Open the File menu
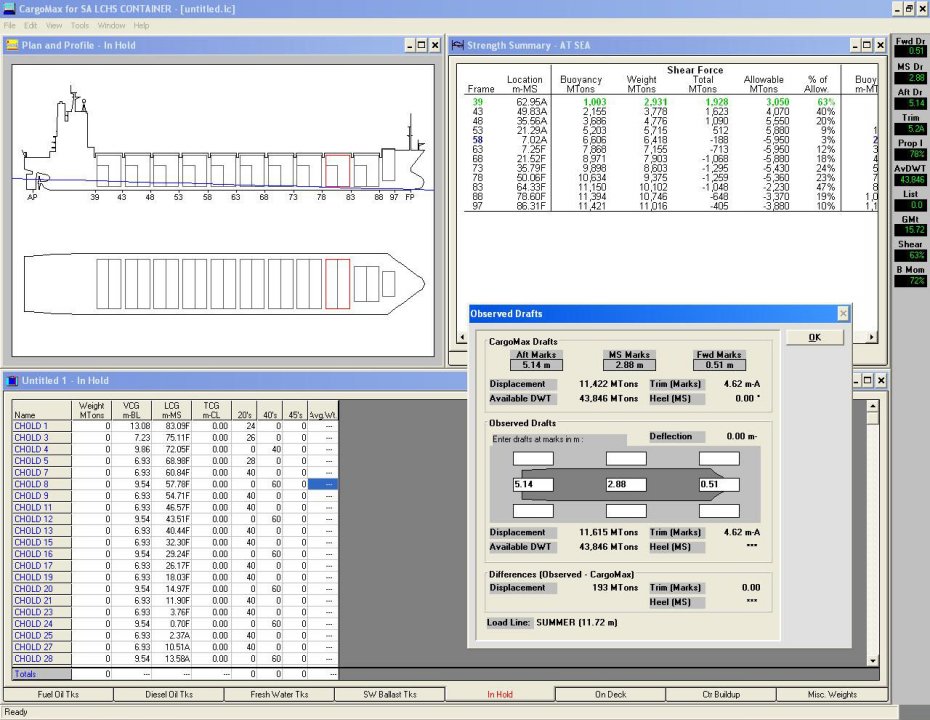This screenshot has height=720, width=930. pyautogui.click(x=9, y=26)
